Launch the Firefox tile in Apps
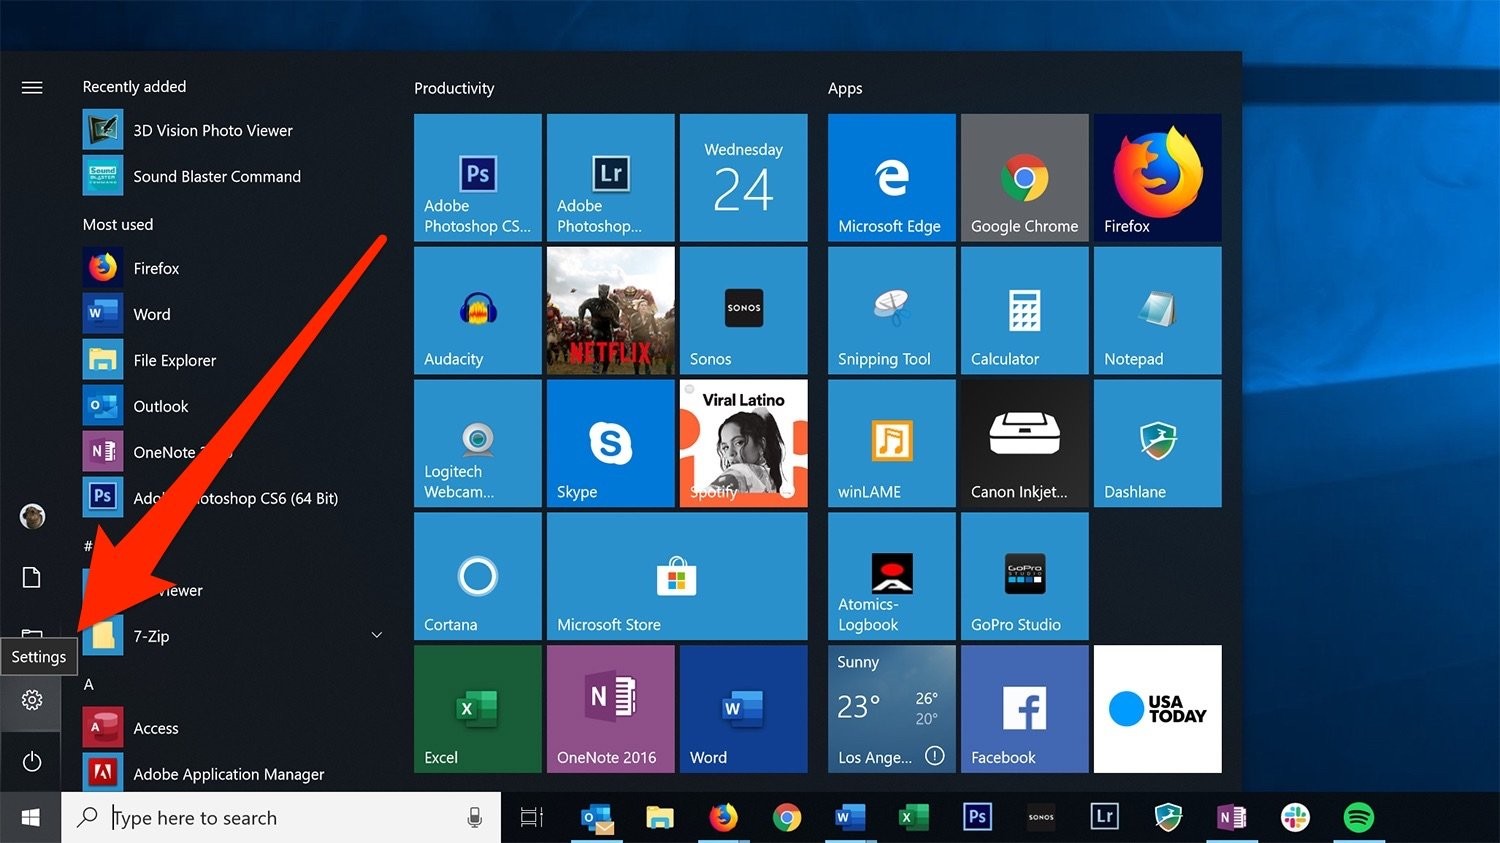 (1158, 177)
